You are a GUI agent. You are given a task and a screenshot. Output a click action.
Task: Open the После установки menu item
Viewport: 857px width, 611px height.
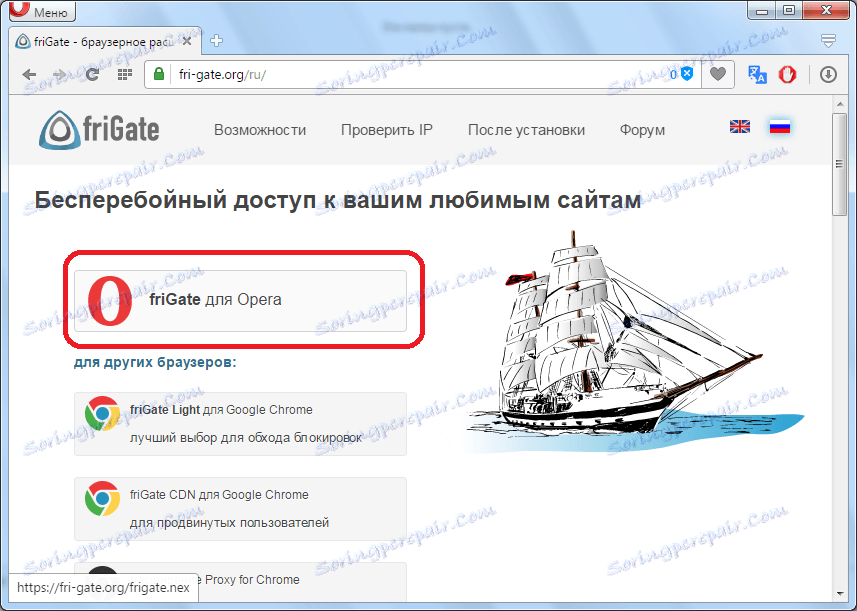point(526,130)
